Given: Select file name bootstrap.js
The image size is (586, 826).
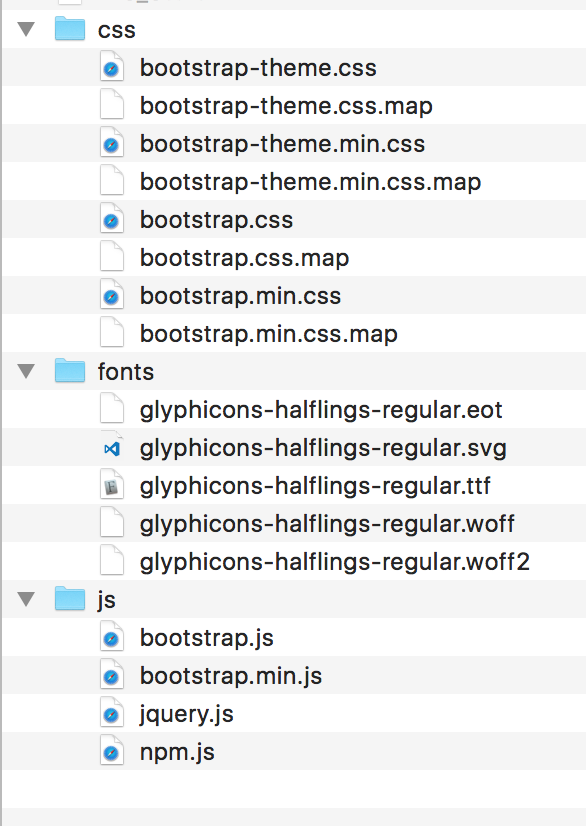Looking at the screenshot, I should pos(207,638).
